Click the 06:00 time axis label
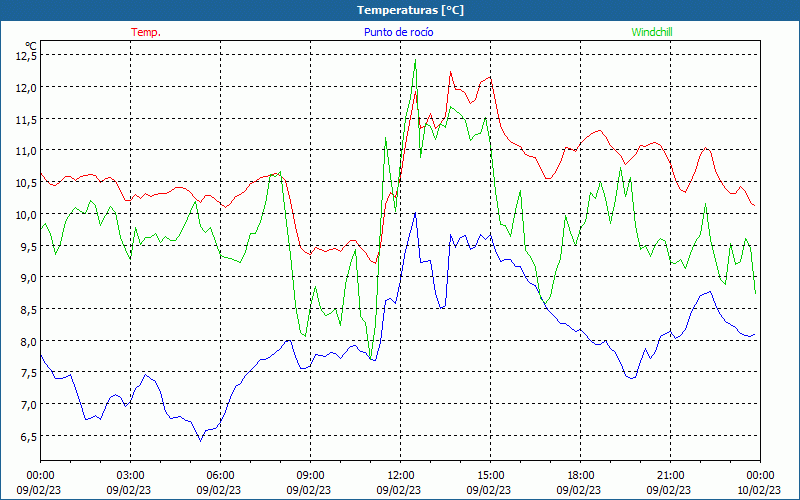The image size is (800, 500). [220, 475]
